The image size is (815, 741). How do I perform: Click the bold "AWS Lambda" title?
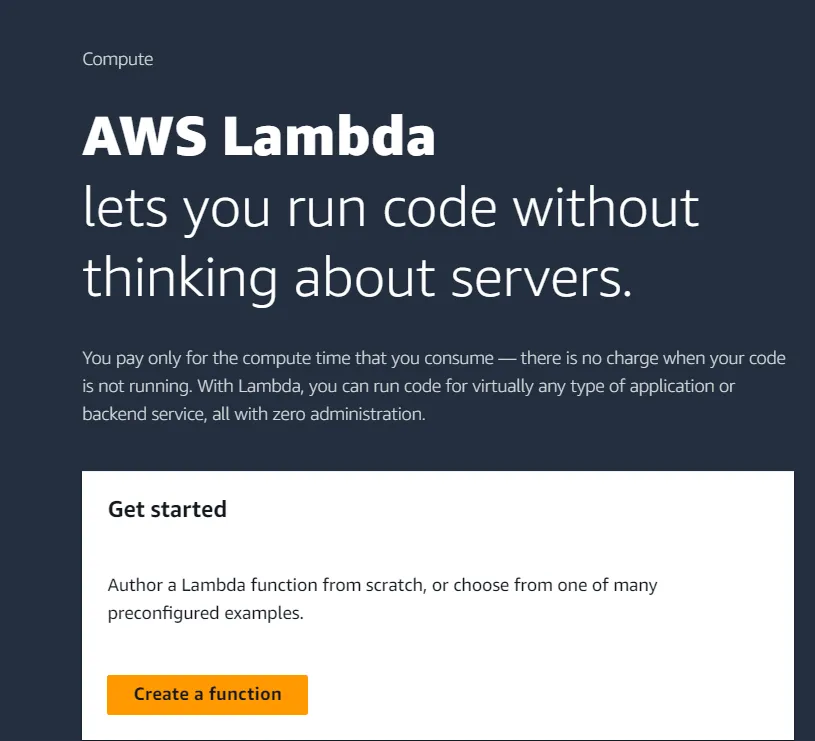coord(259,136)
